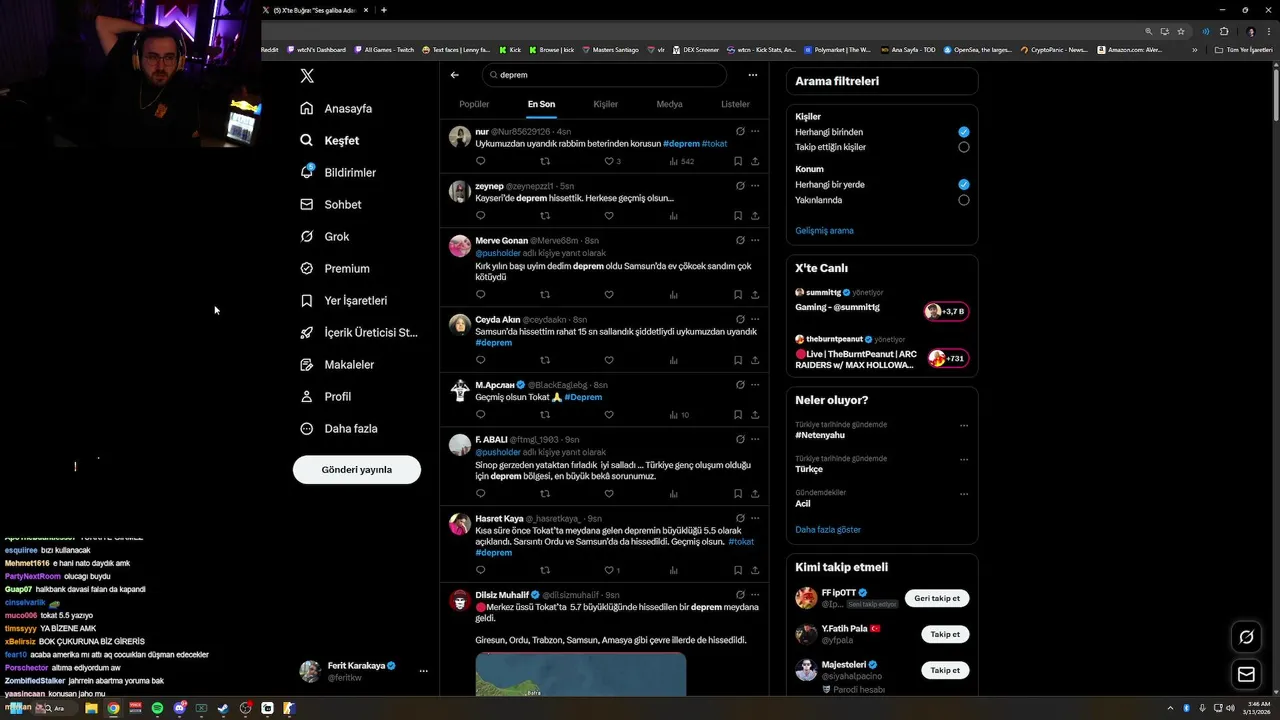Open new browser tab

(x=384, y=10)
